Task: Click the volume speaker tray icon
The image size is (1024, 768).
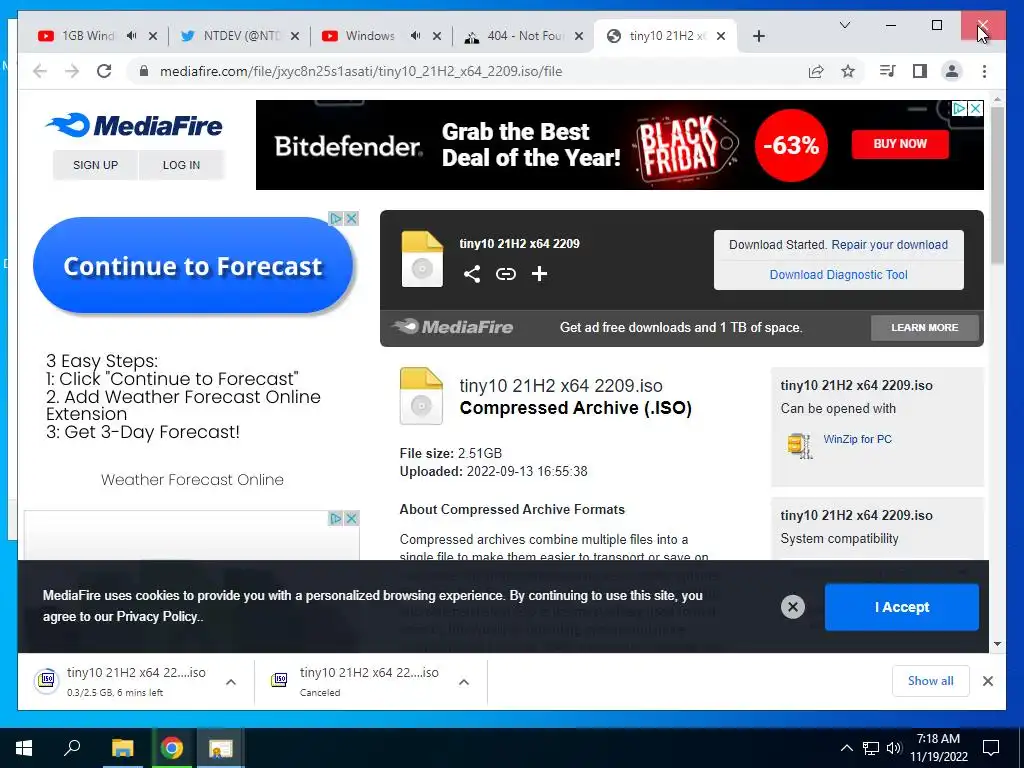Action: click(x=894, y=748)
